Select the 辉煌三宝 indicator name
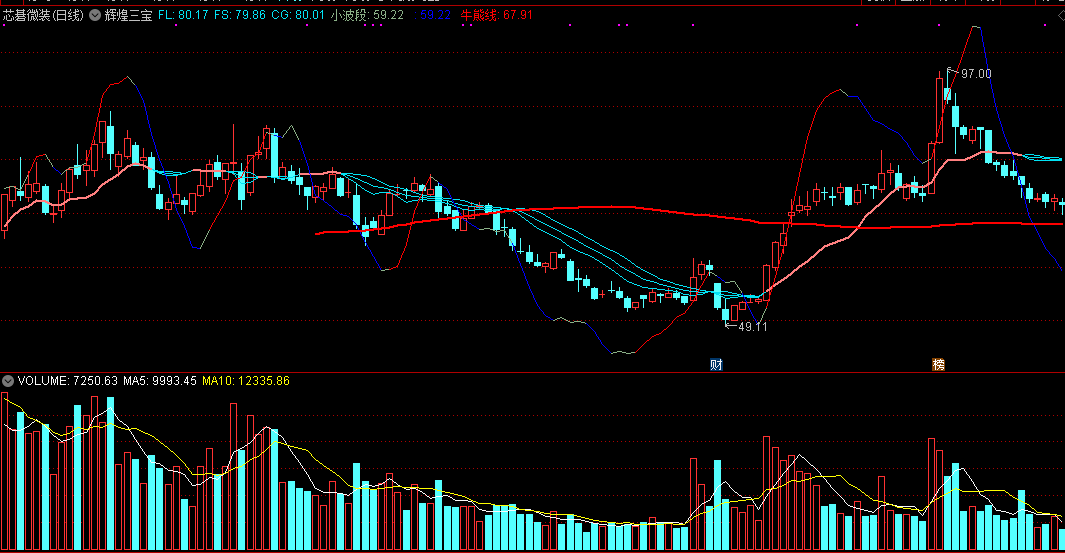The image size is (1065, 553). click(x=128, y=15)
